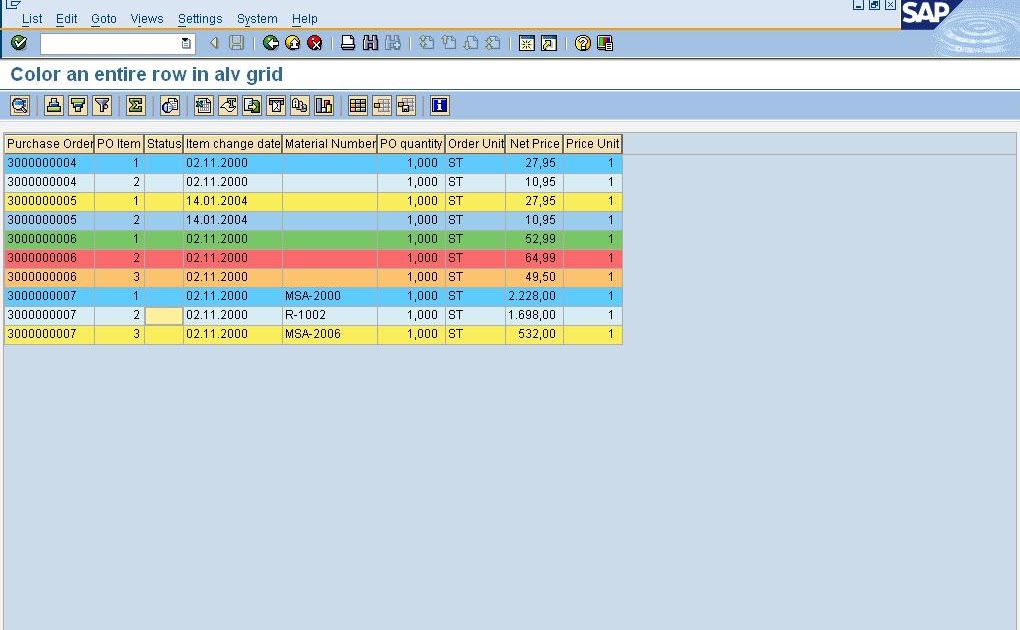
Task: Click the blue Information icon
Action: (x=438, y=105)
